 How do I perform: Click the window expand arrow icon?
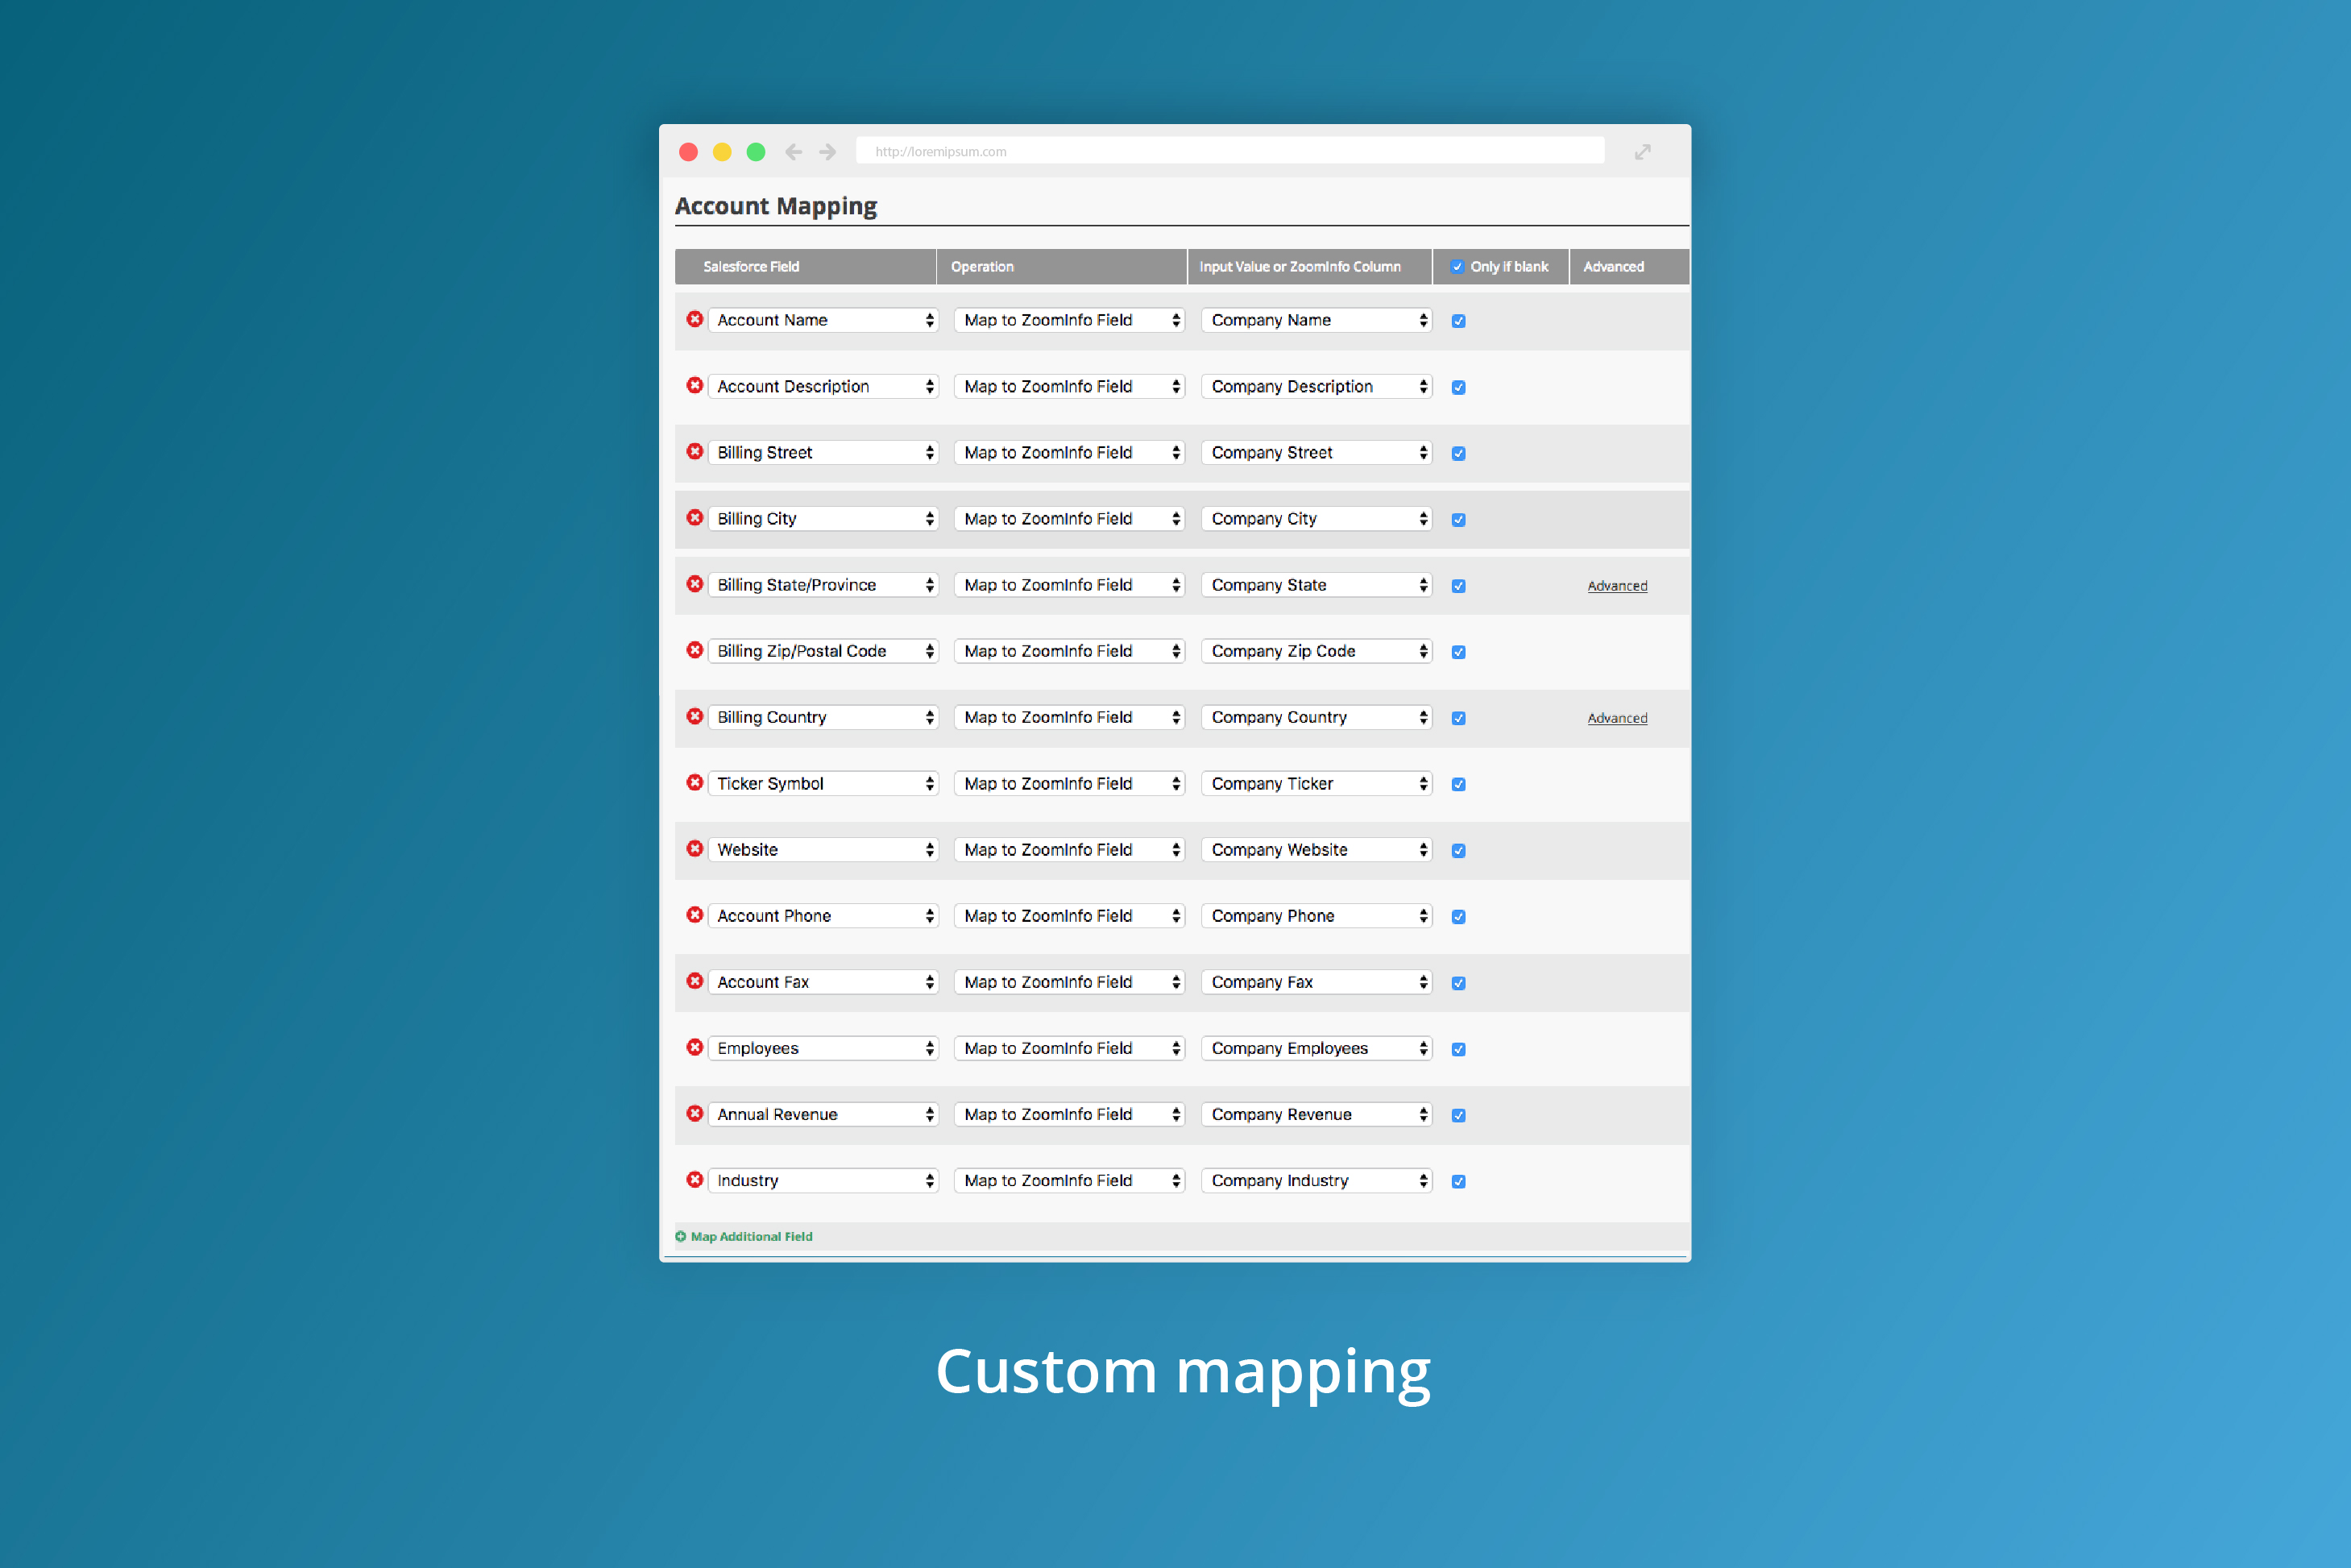(x=1643, y=151)
